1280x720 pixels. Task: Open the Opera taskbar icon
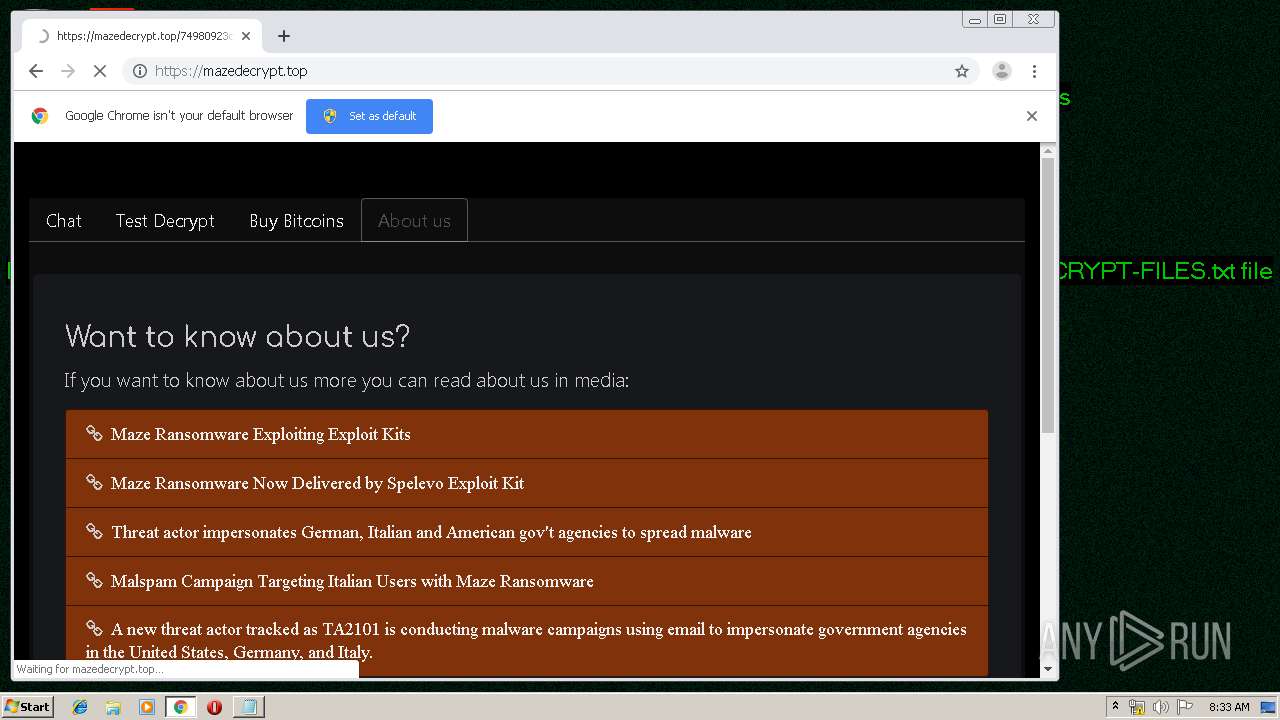tap(214, 707)
